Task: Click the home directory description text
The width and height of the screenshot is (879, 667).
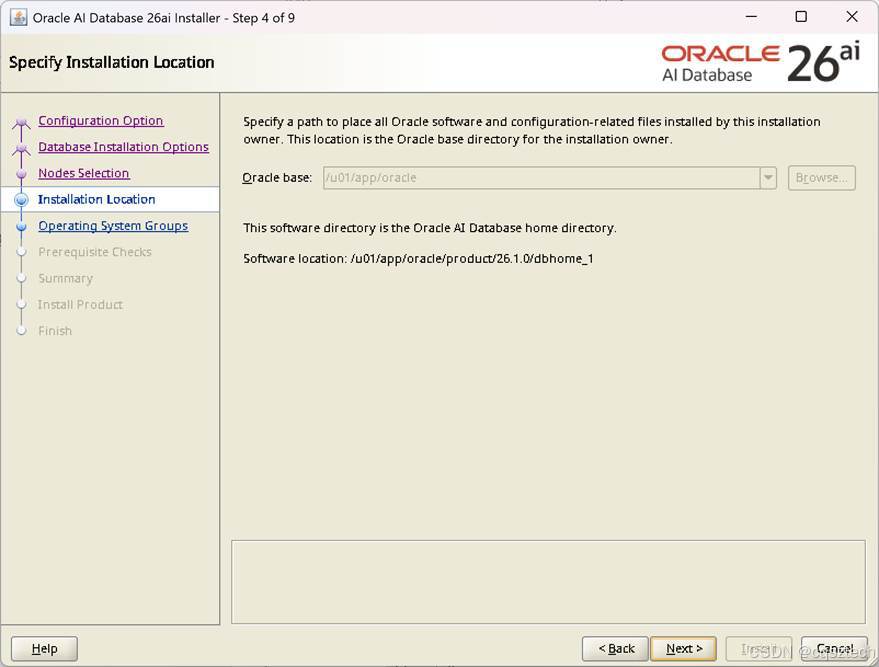Action: coord(429,228)
